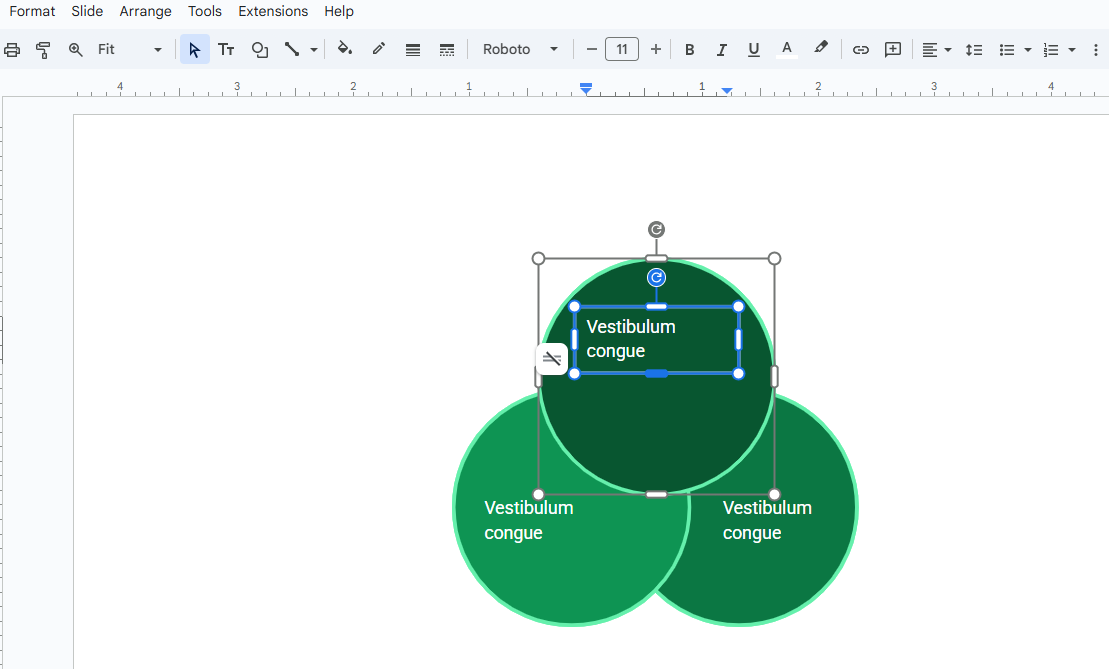Toggle Bold formatting
This screenshot has width=1109, height=669.
(689, 49)
